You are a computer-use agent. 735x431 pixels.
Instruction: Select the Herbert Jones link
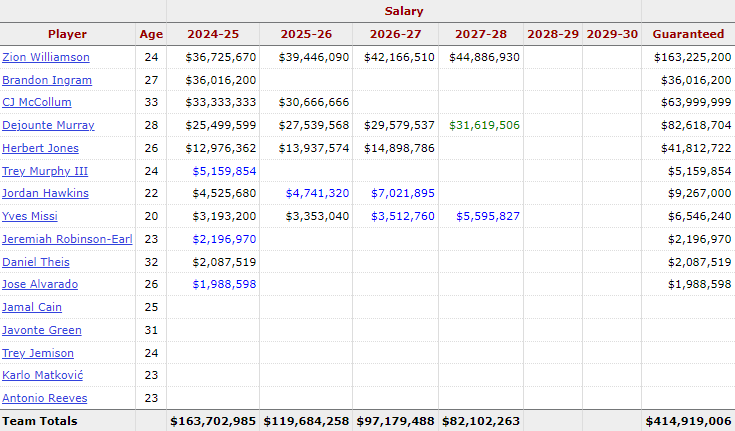pos(40,148)
